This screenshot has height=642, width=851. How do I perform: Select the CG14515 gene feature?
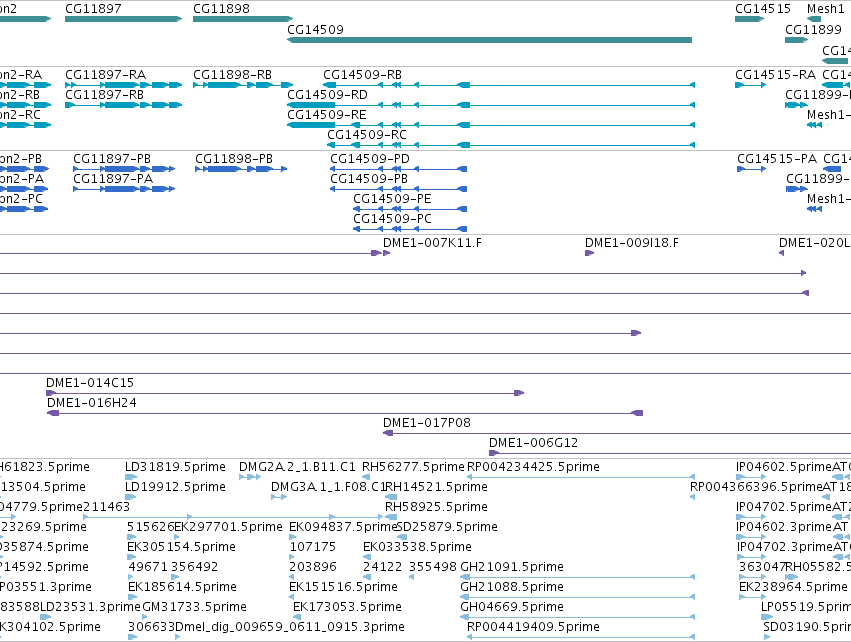[749, 19]
